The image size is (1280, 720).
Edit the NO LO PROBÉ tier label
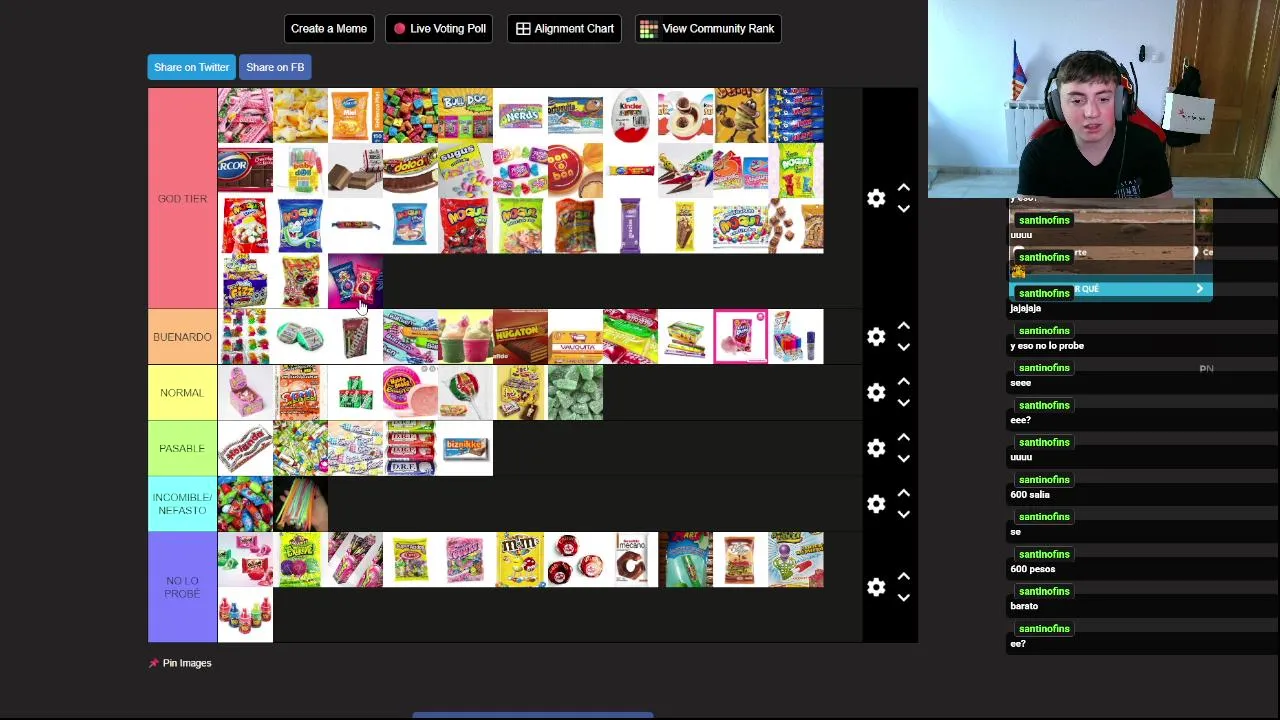coord(182,587)
